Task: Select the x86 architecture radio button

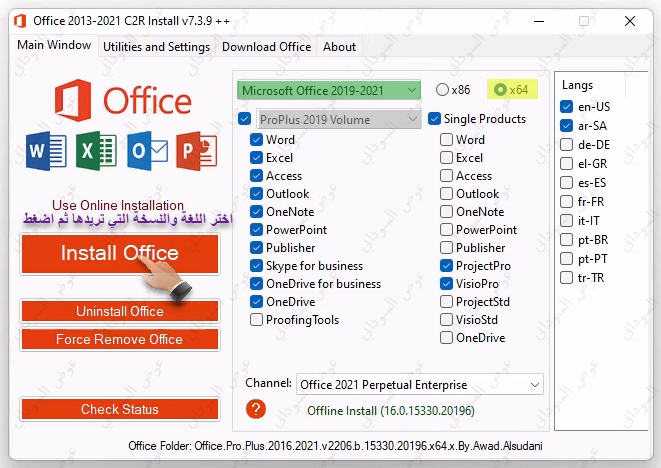Action: tap(442, 89)
